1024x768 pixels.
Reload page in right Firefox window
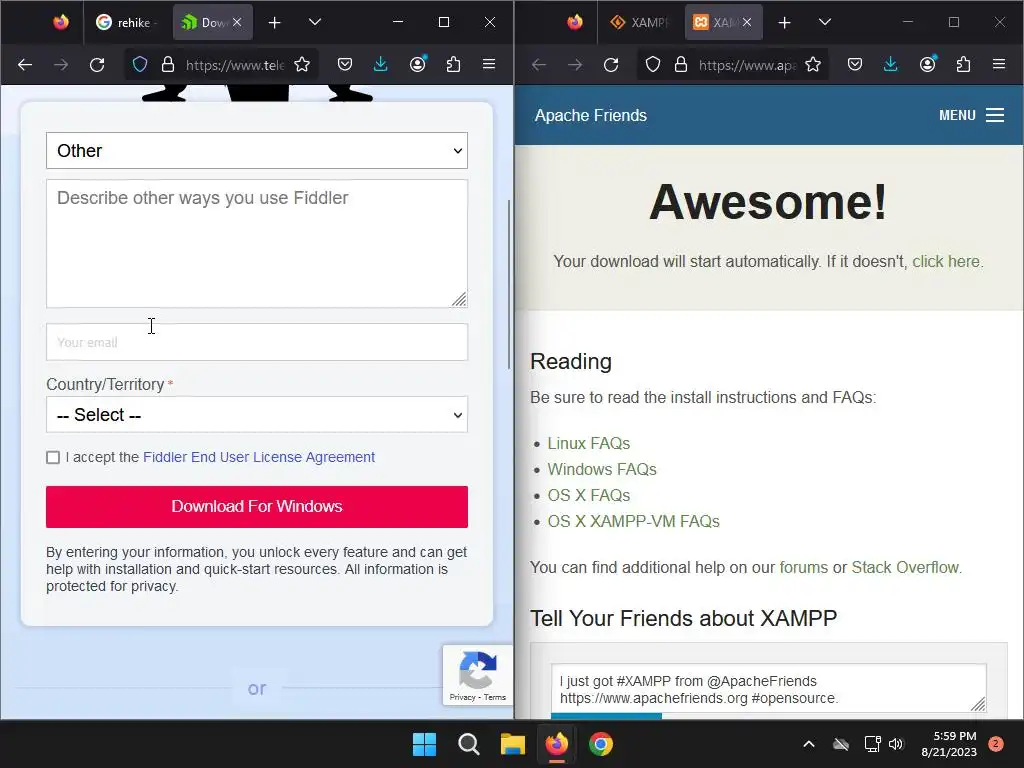[611, 65]
